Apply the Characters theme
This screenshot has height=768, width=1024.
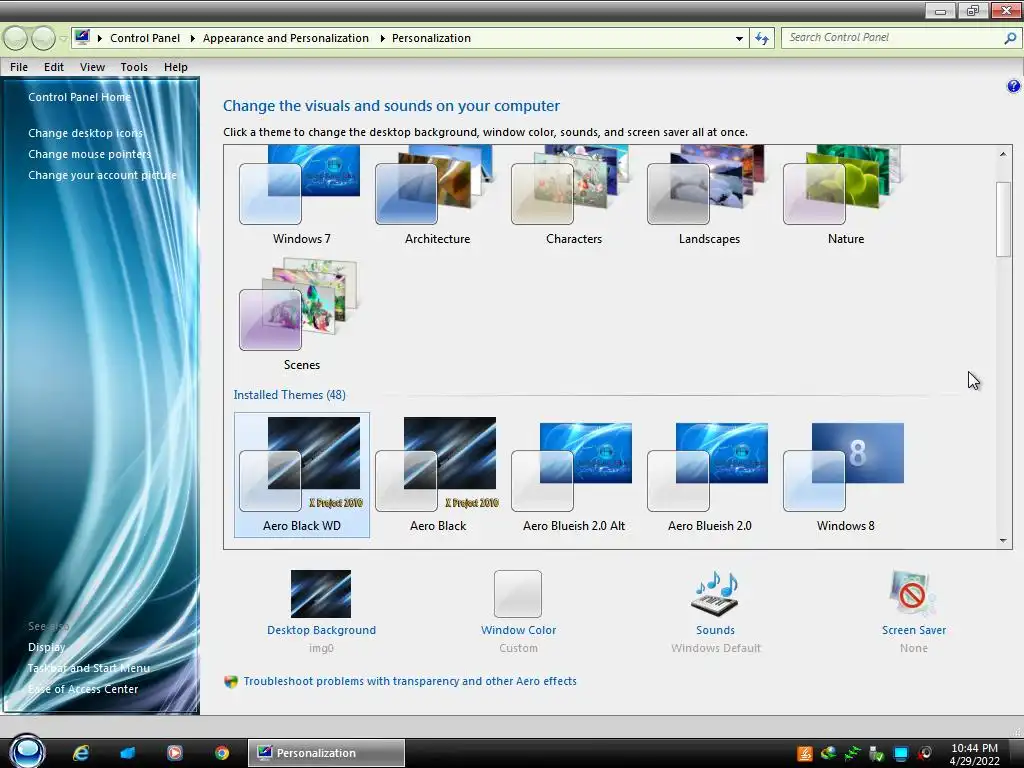(x=573, y=196)
